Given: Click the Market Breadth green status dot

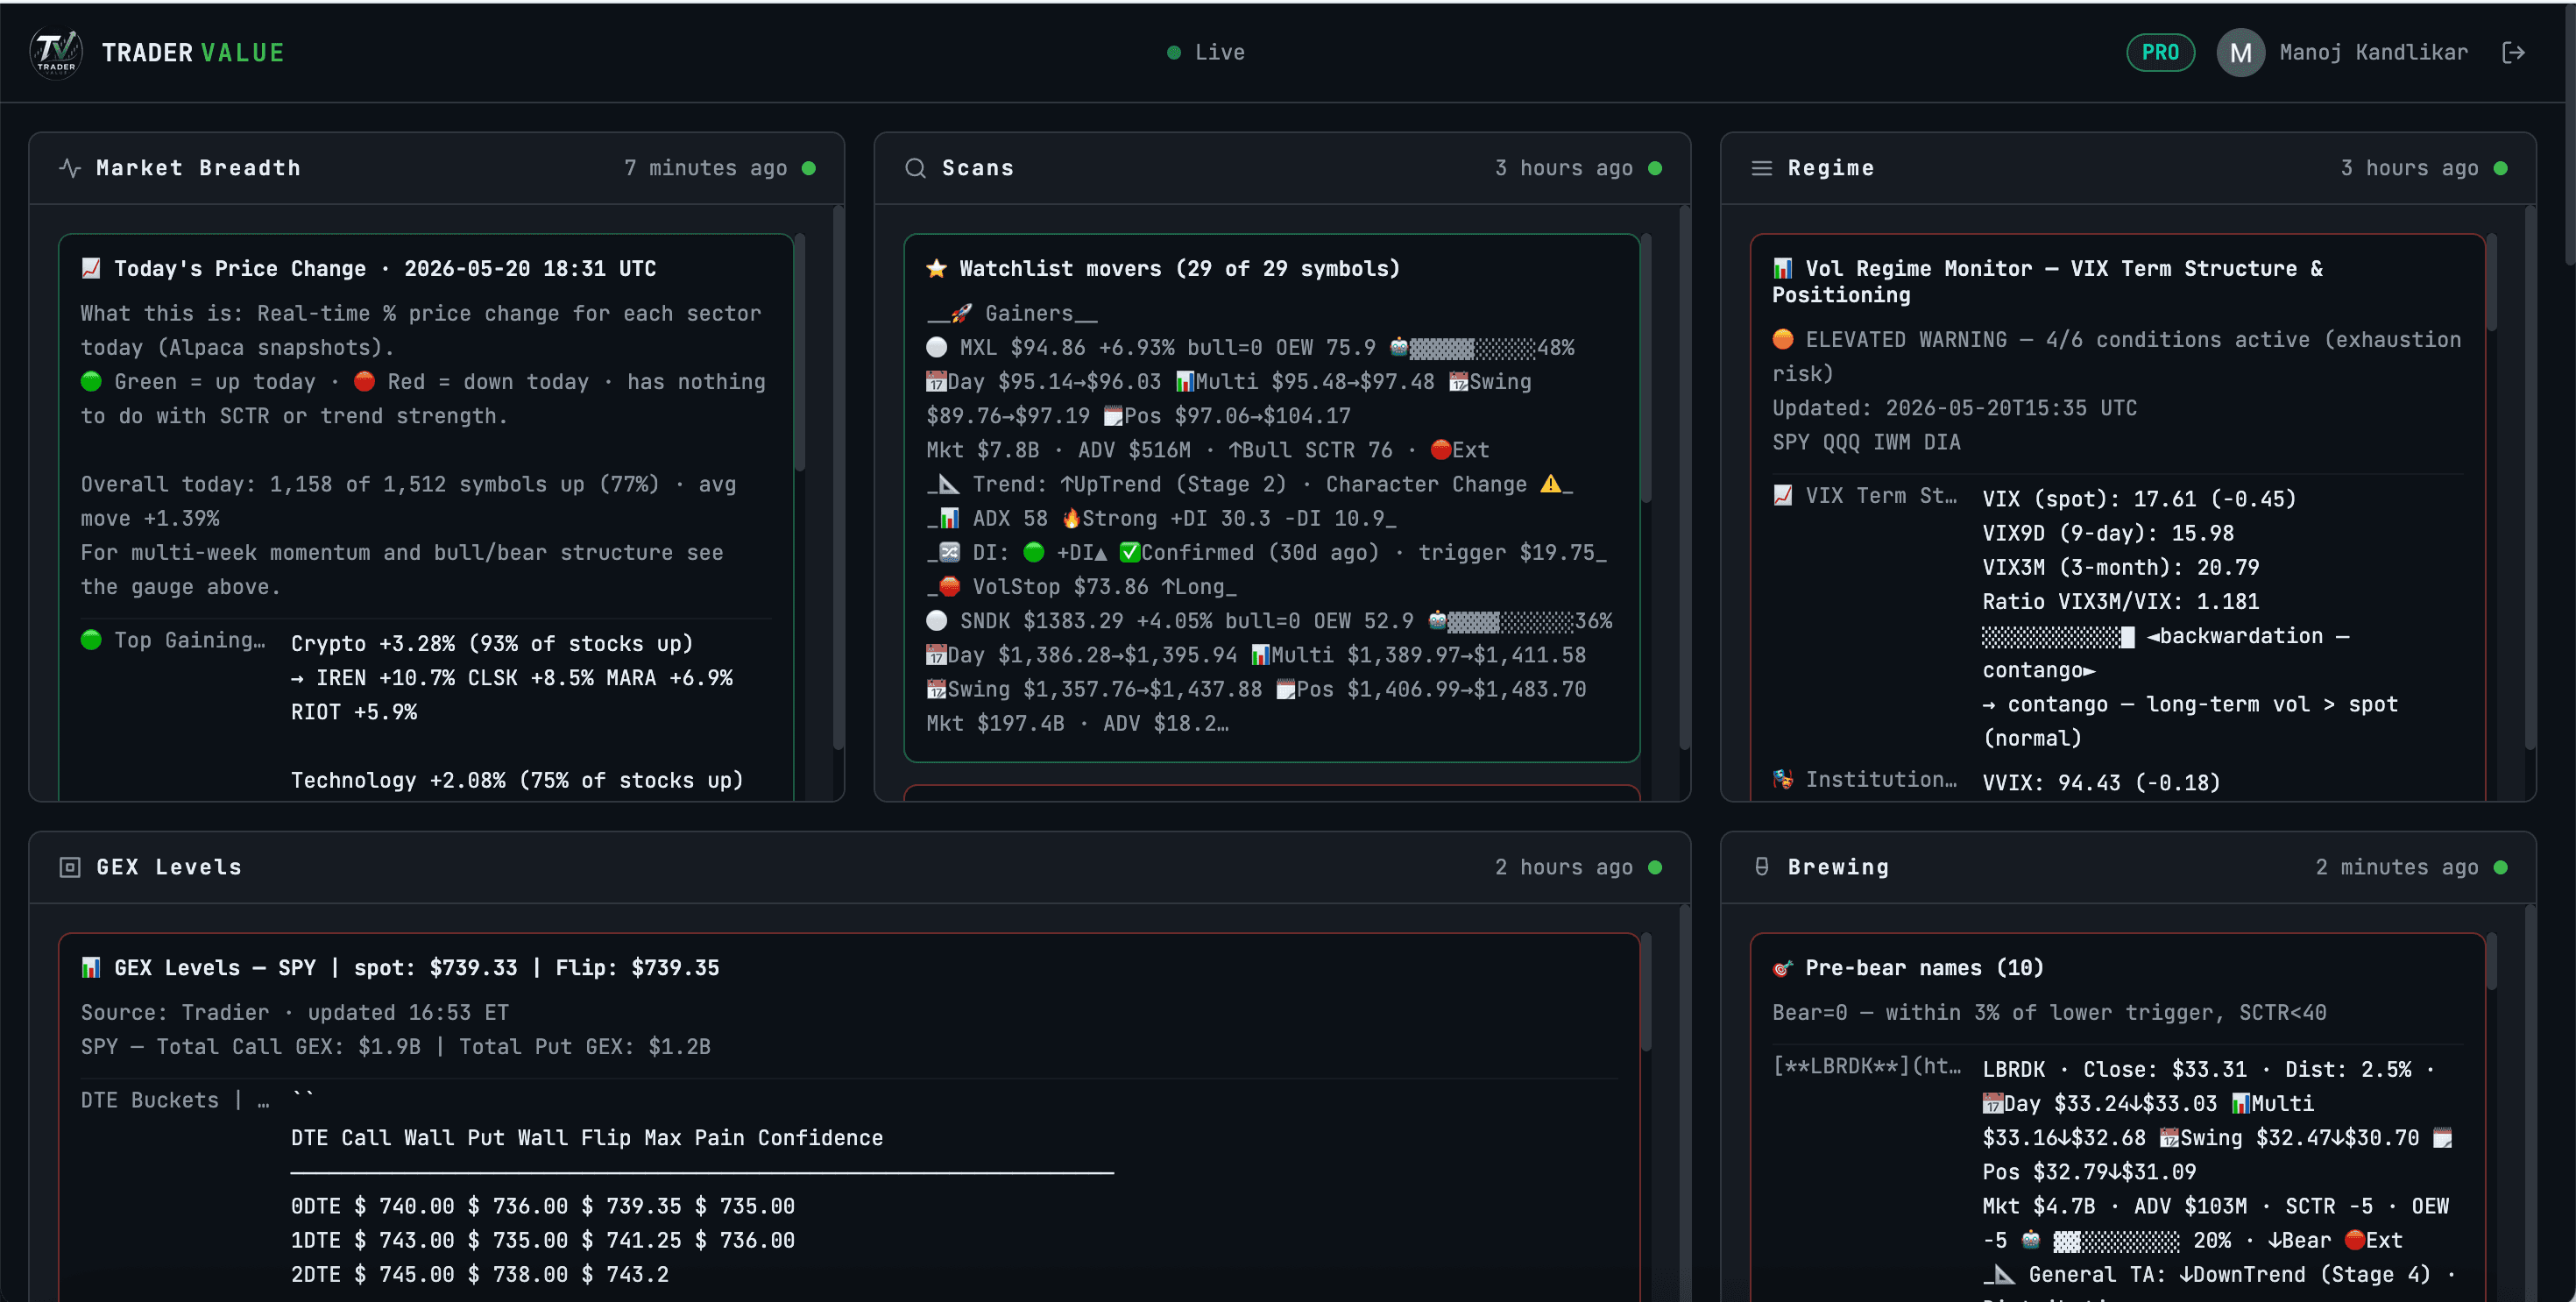Looking at the screenshot, I should click(x=809, y=168).
